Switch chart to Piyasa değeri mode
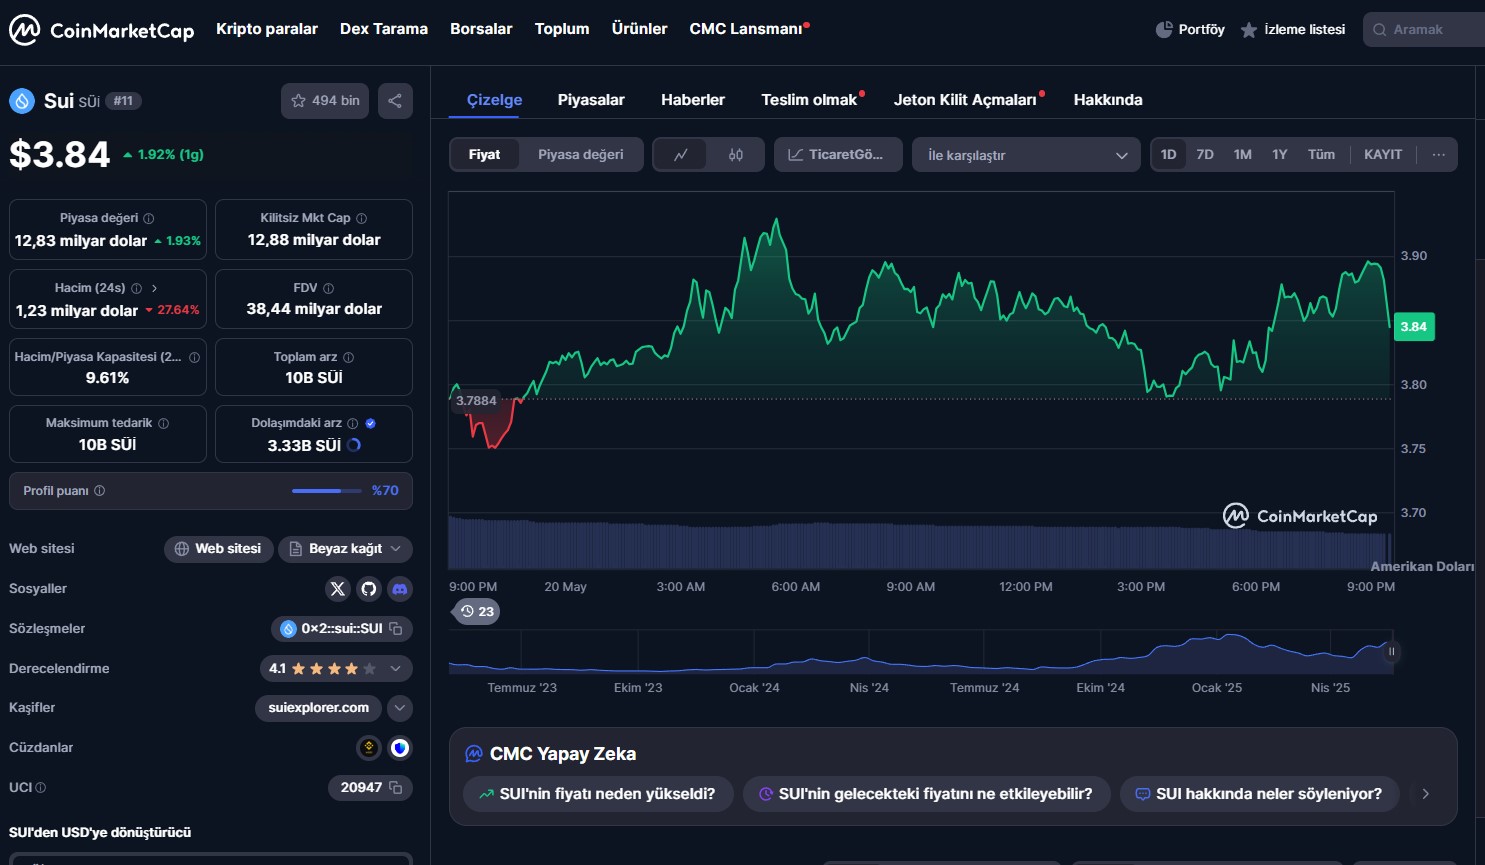This screenshot has height=865, width=1485. tap(581, 155)
